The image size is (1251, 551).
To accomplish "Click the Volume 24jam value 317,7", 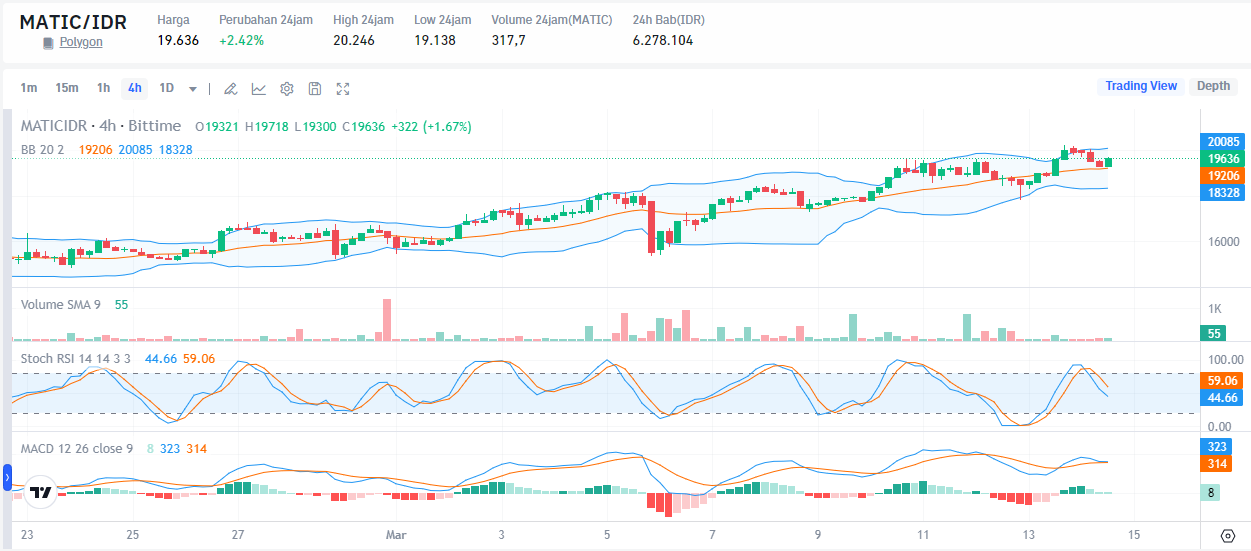I will click(508, 41).
